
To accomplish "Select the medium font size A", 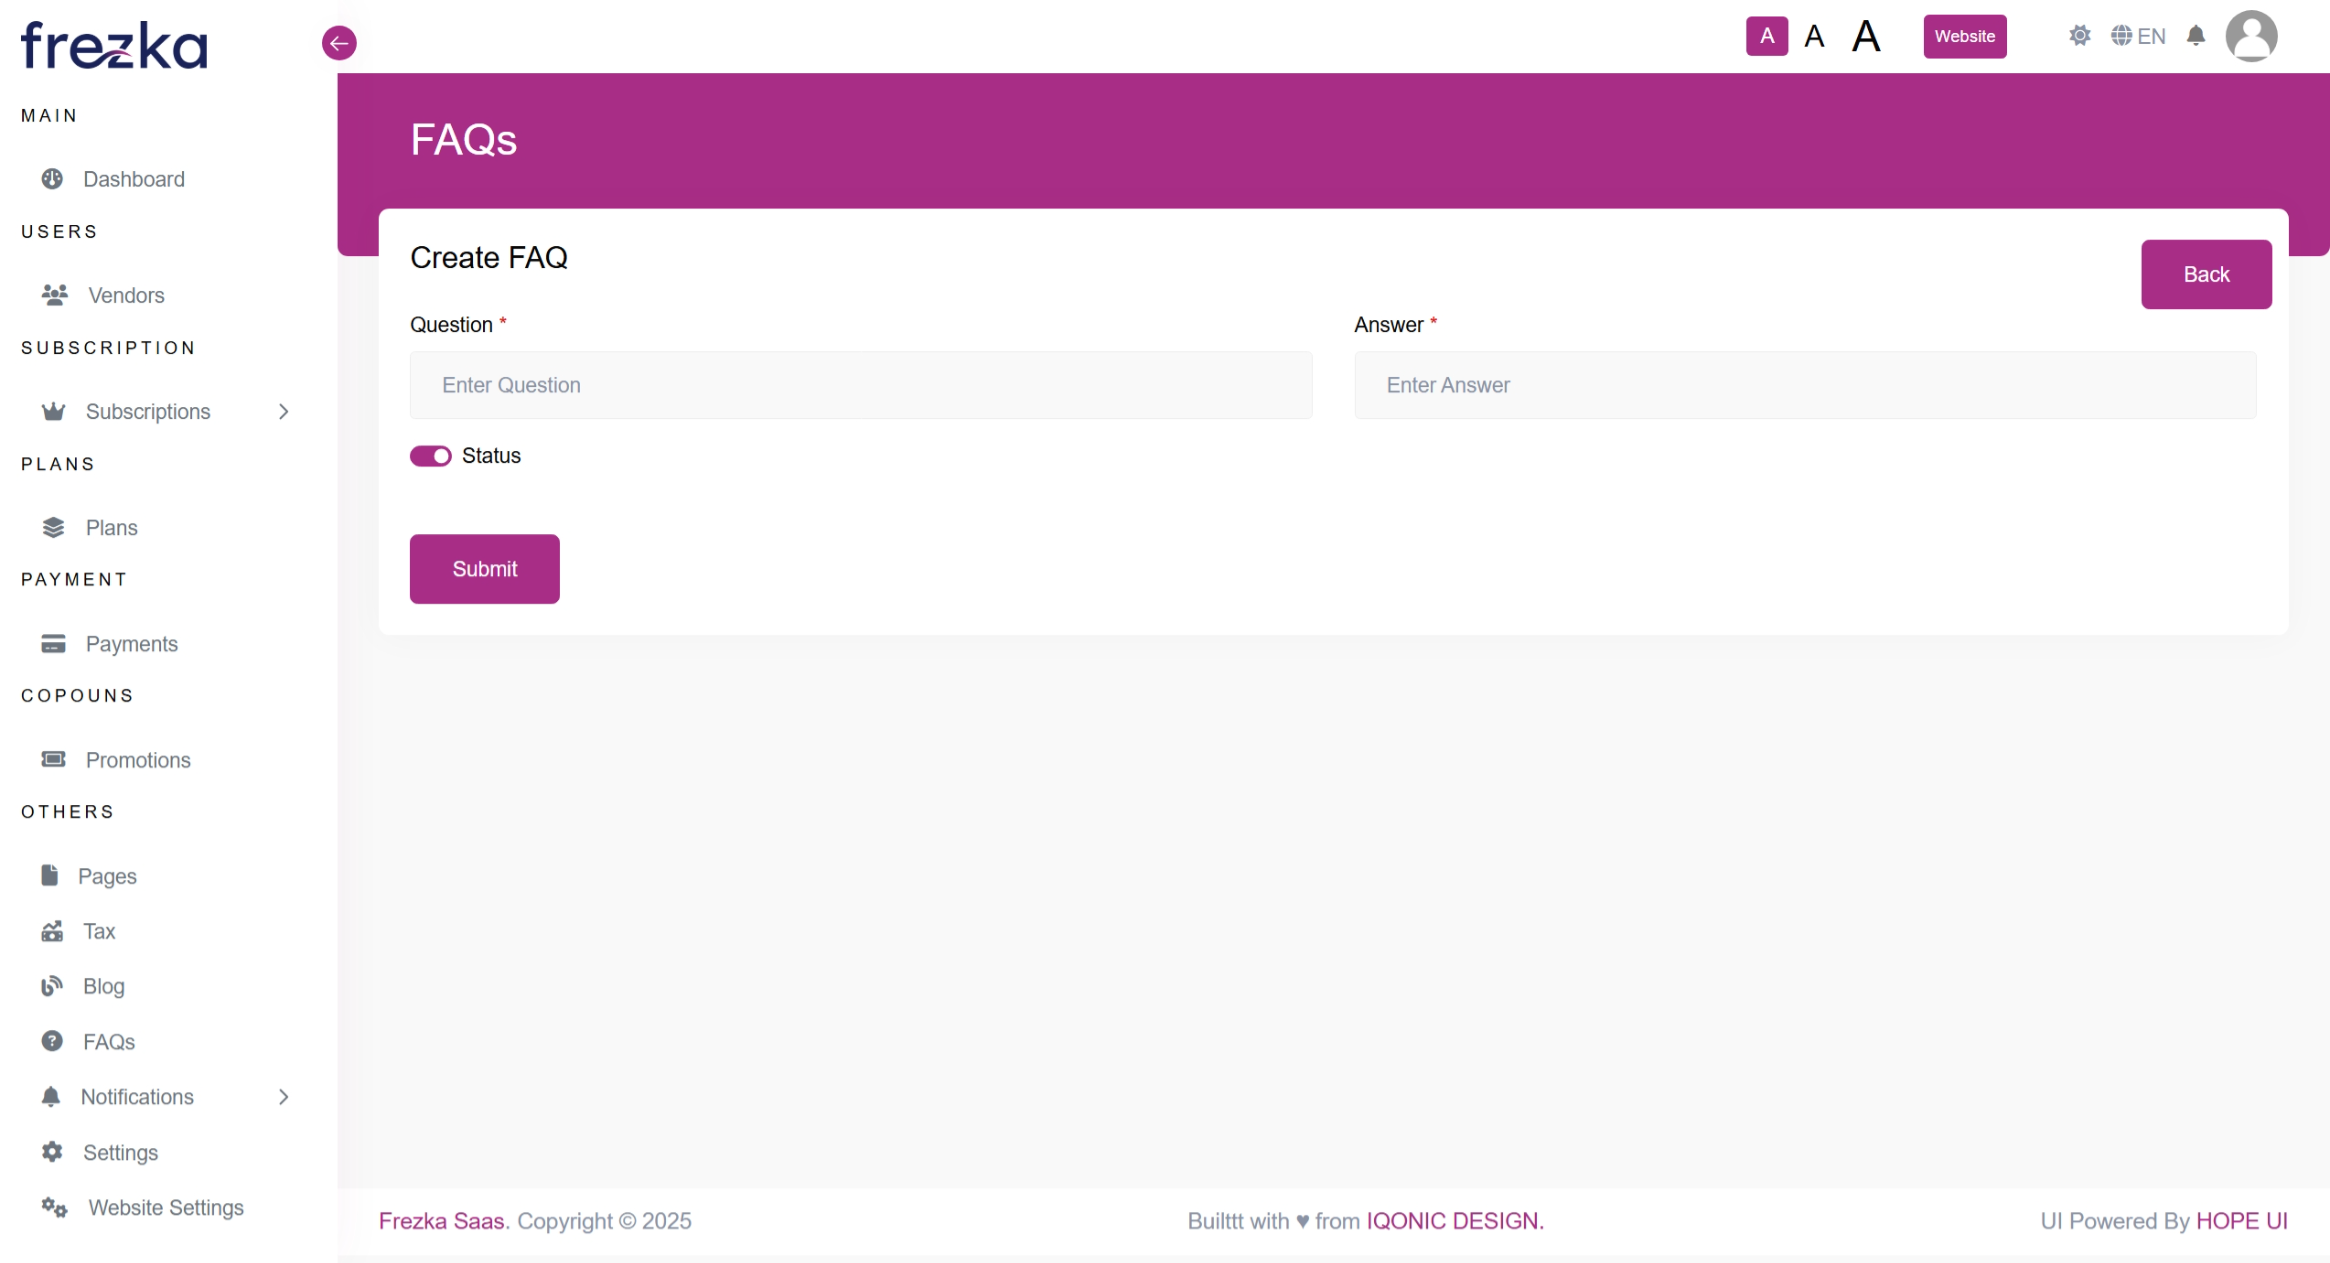I will pos(1813,37).
